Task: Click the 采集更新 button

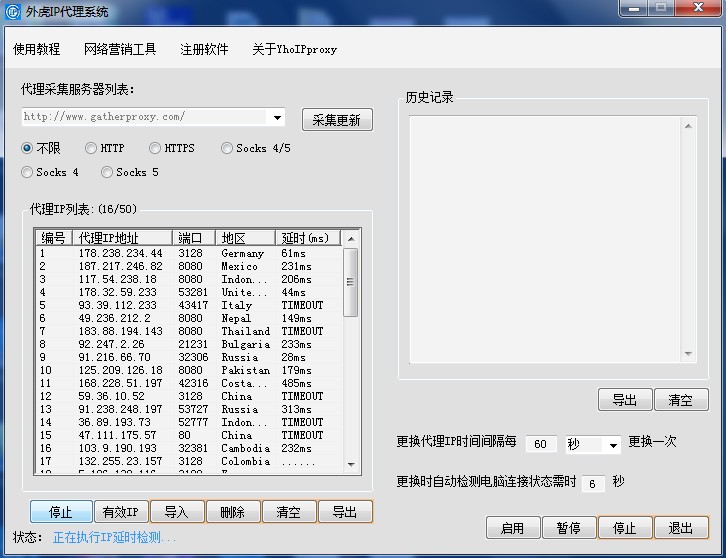Action: coord(337,120)
